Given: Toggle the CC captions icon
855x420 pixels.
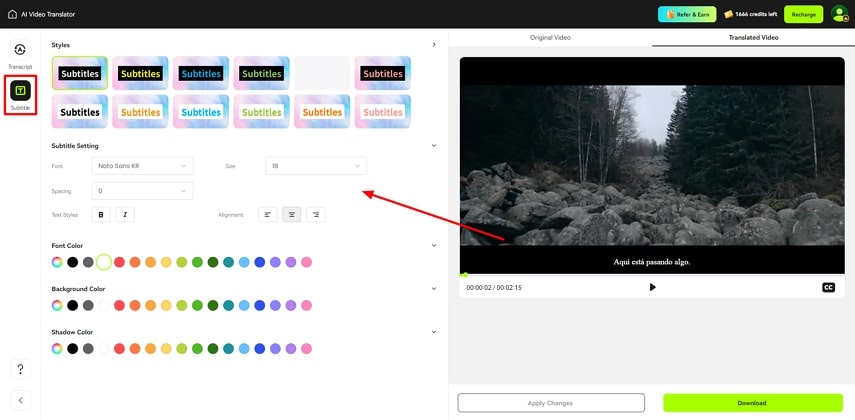Looking at the screenshot, I should coord(828,287).
